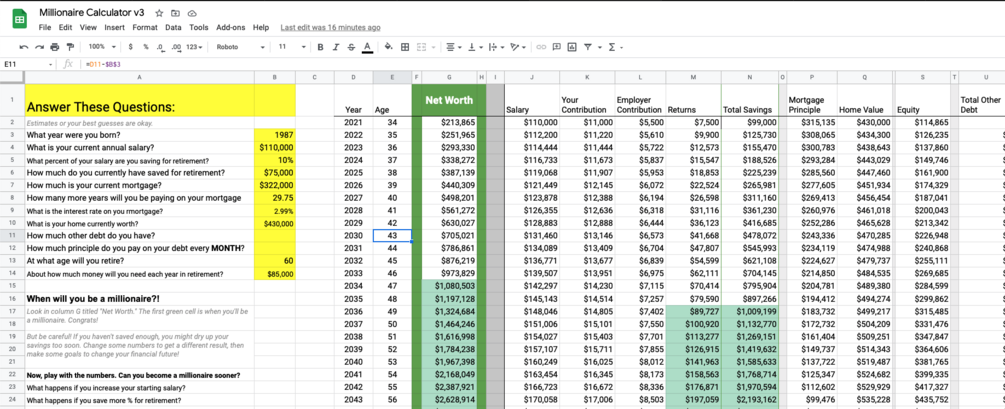Open the zoom 100% dropdown
Viewport: 1005px width, 409px height.
tap(103, 47)
